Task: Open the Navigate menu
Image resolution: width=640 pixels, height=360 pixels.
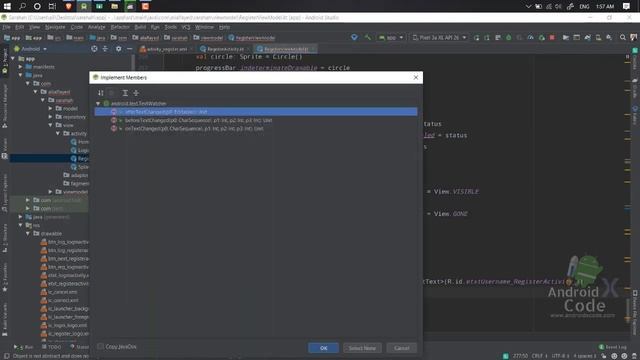Action: (55, 27)
